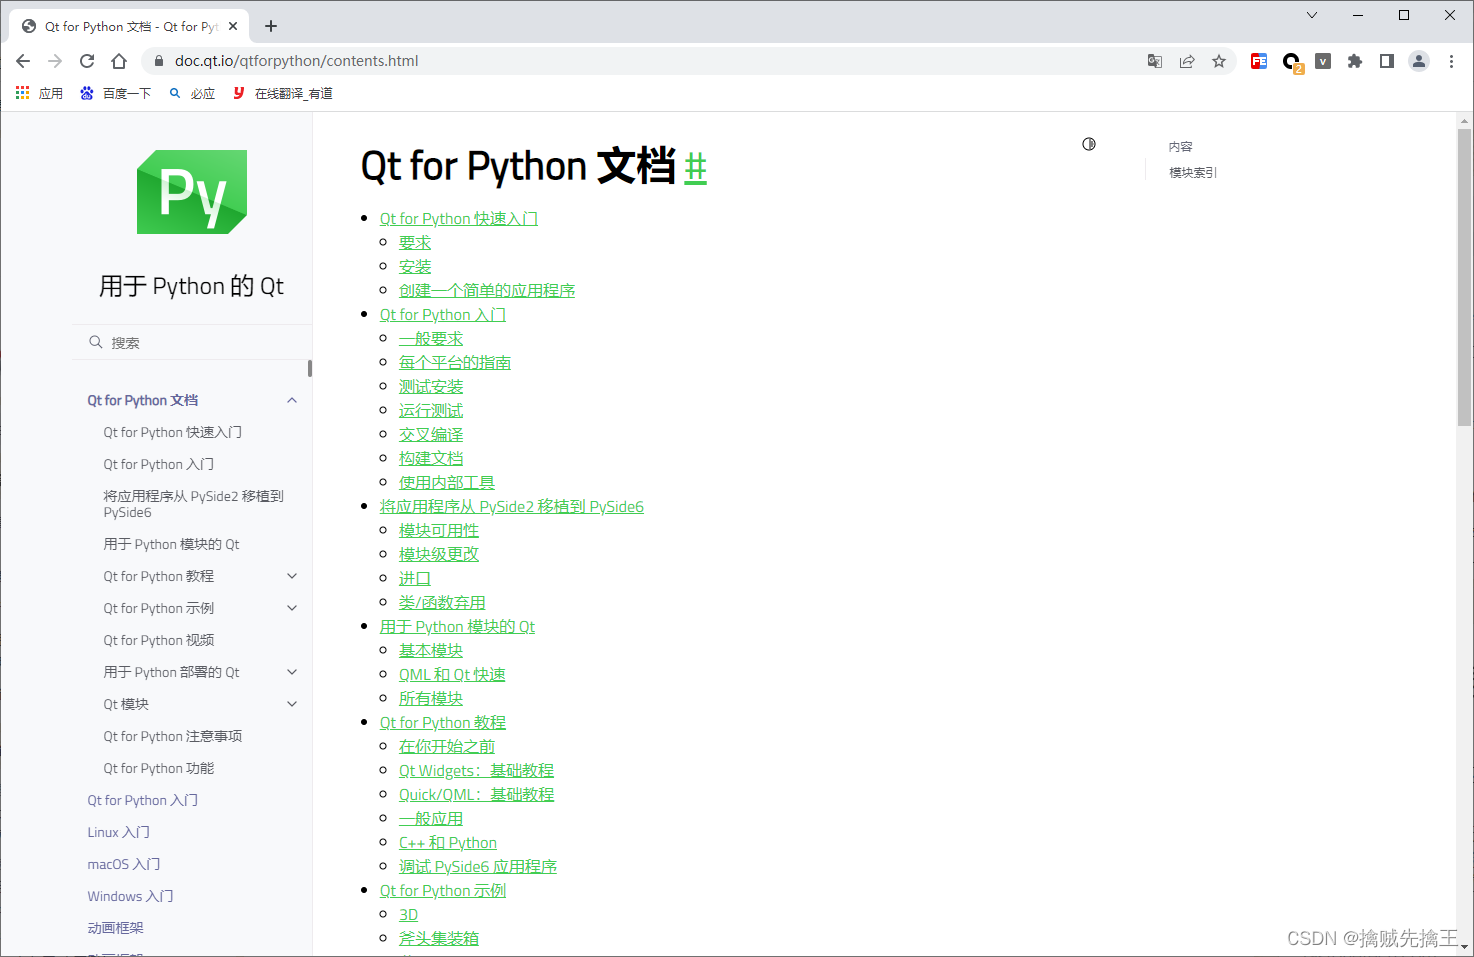The image size is (1474, 957).
Task: Click the page vertical scrollbar thumb
Action: click(x=1464, y=277)
